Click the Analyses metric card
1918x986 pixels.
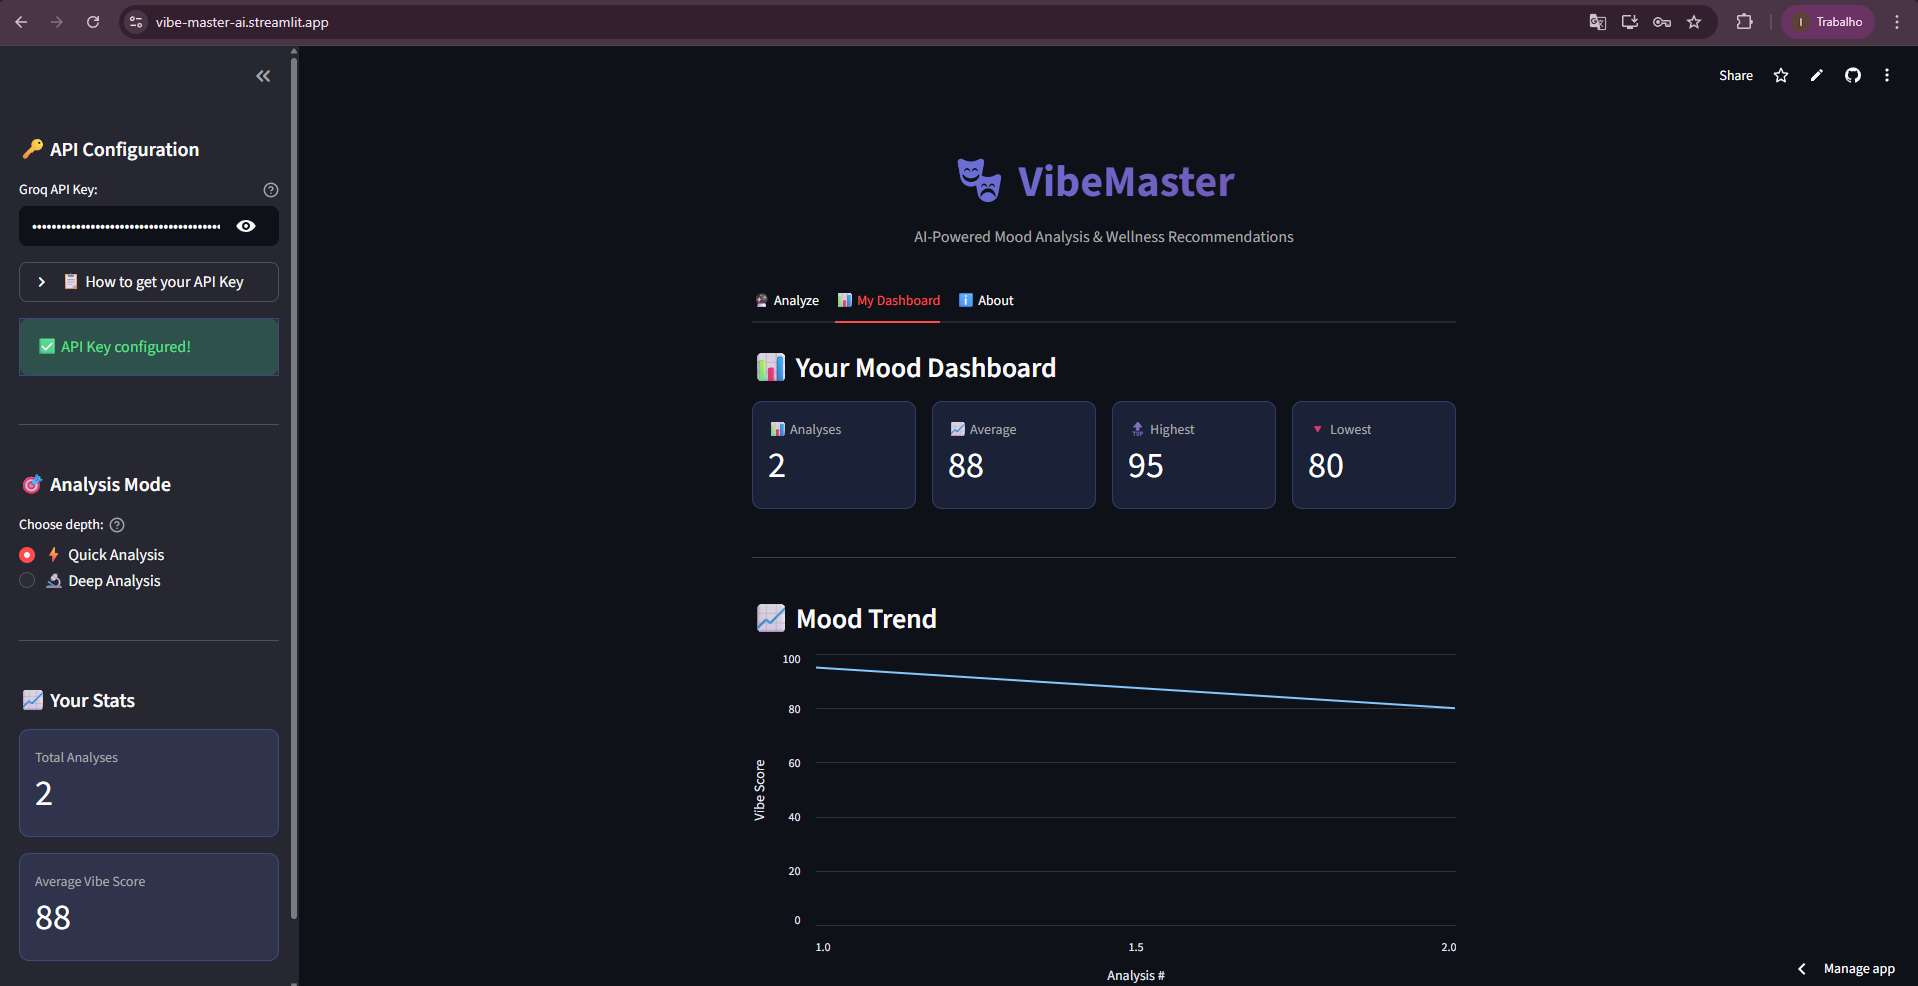click(x=834, y=455)
